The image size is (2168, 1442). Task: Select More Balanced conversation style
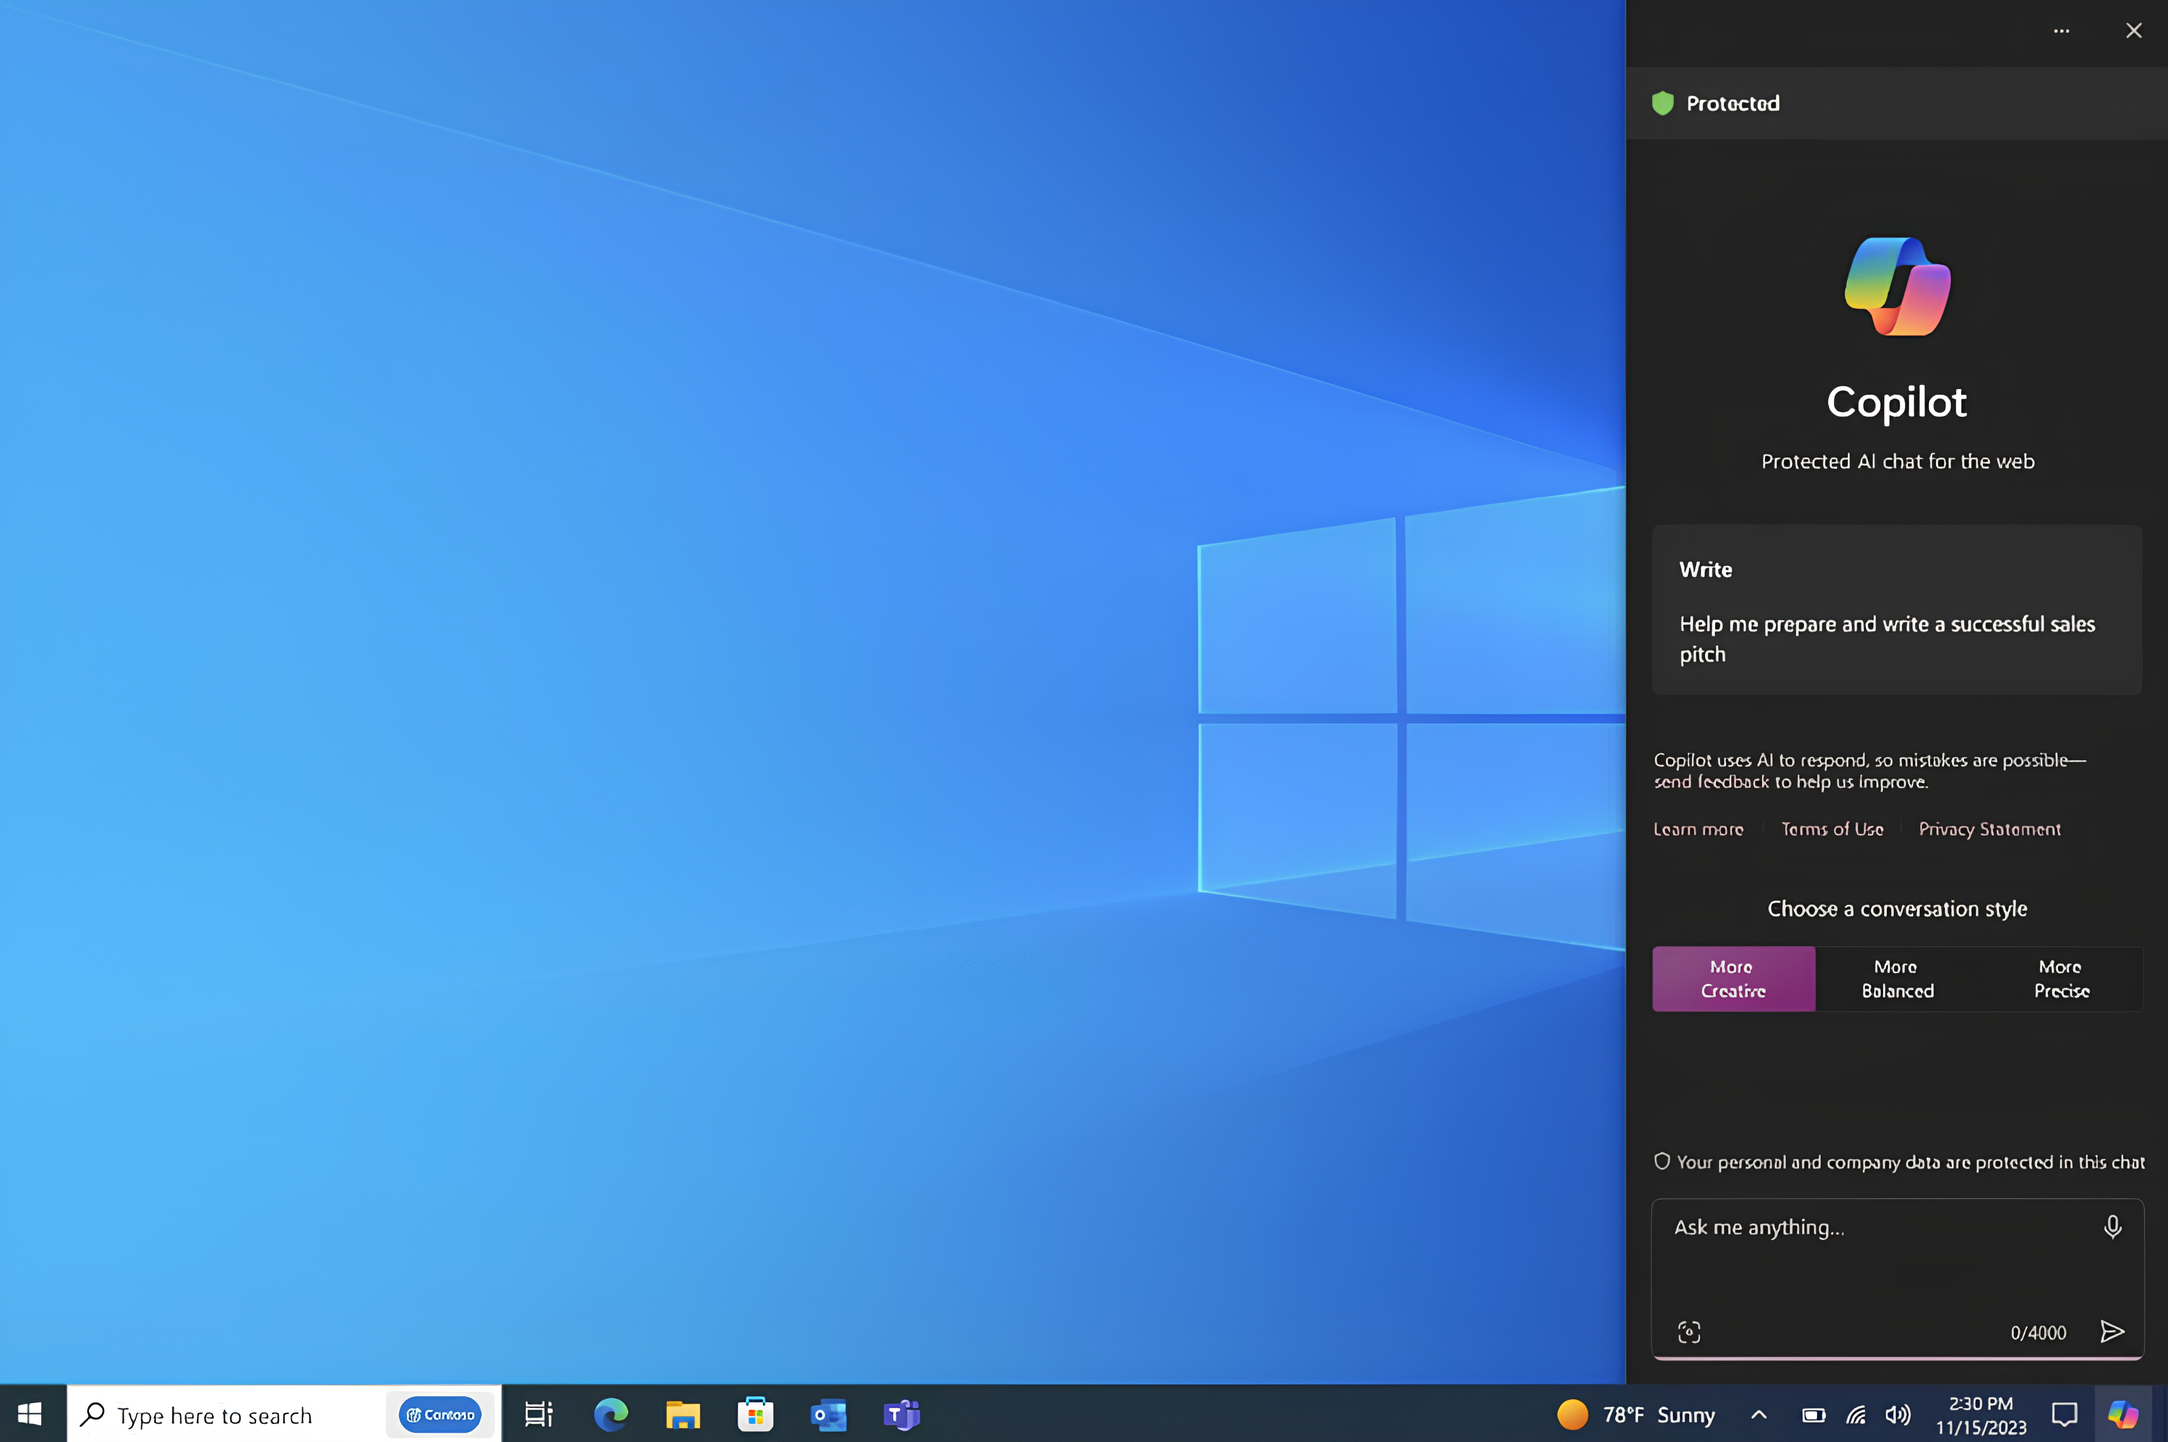click(x=1897, y=978)
